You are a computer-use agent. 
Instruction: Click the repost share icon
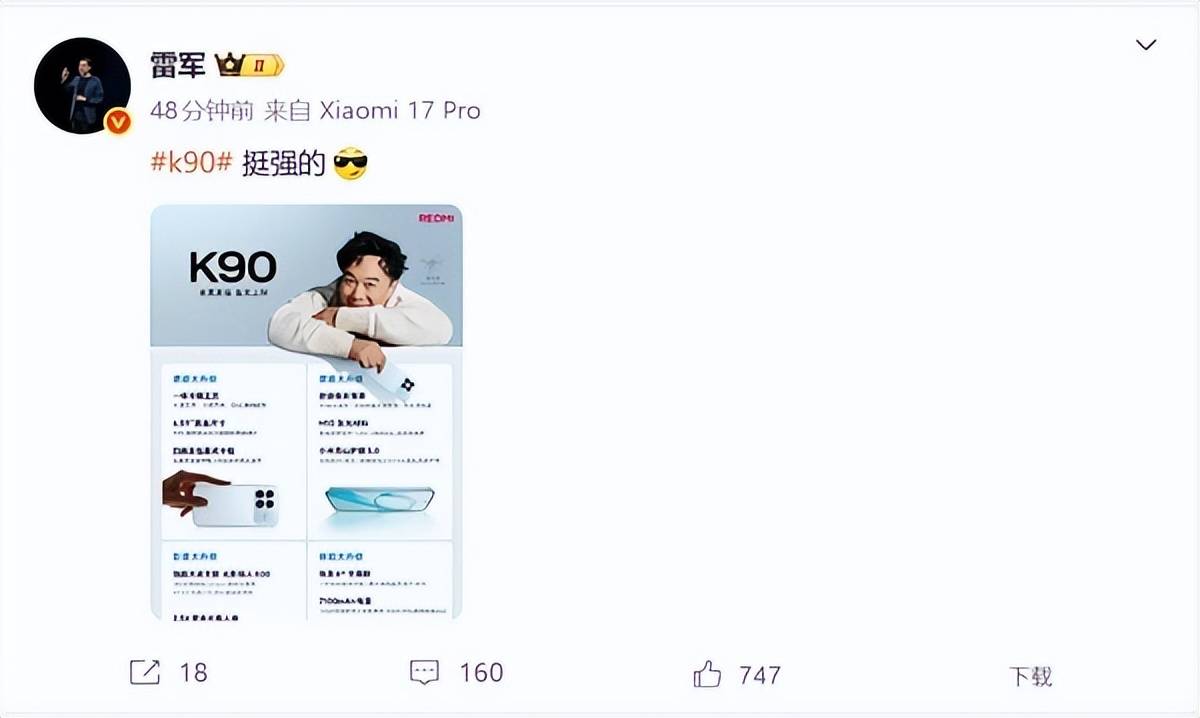145,672
